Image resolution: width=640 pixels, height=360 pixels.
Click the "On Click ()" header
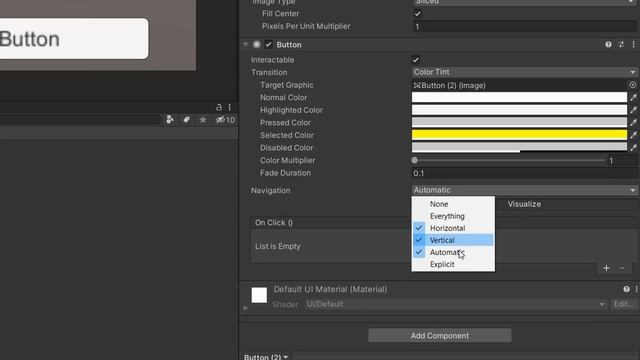(274, 222)
